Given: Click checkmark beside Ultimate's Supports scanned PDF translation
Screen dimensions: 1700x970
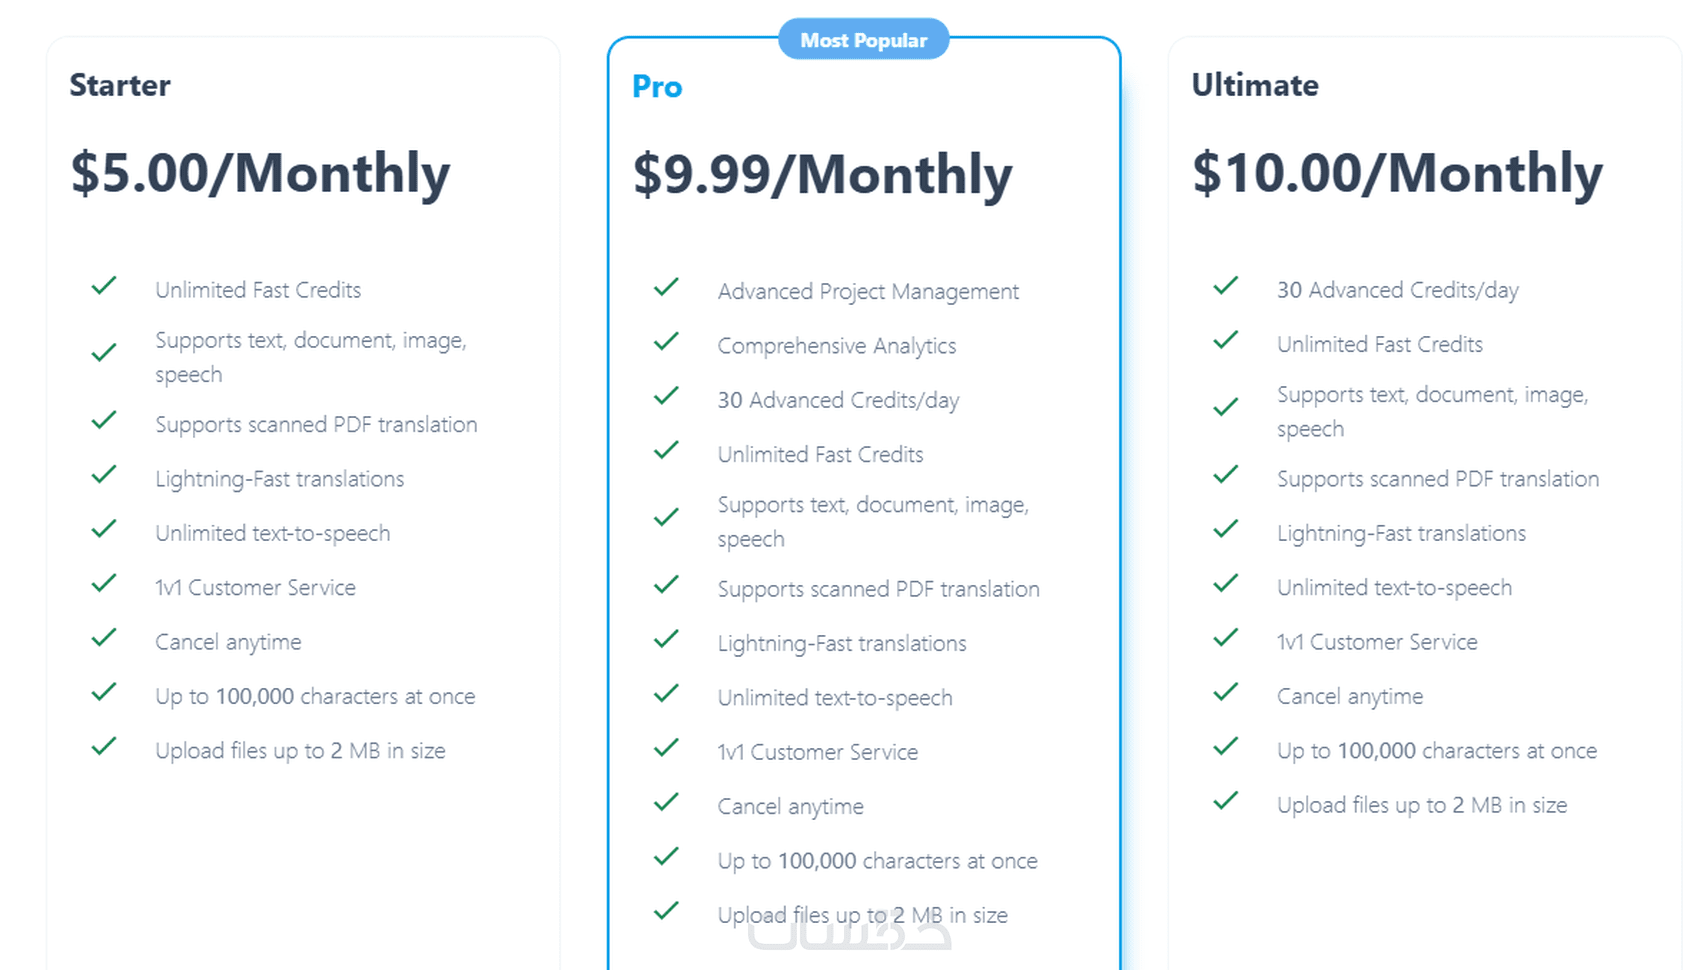Looking at the screenshot, I should [1225, 476].
